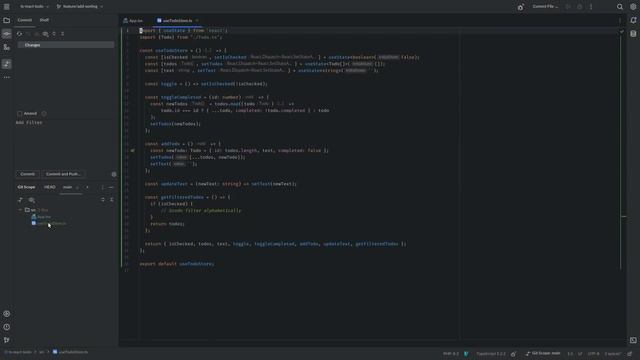The height and width of the screenshot is (360, 640).
Task: Click the Commit and Push button
Action: click(x=63, y=174)
